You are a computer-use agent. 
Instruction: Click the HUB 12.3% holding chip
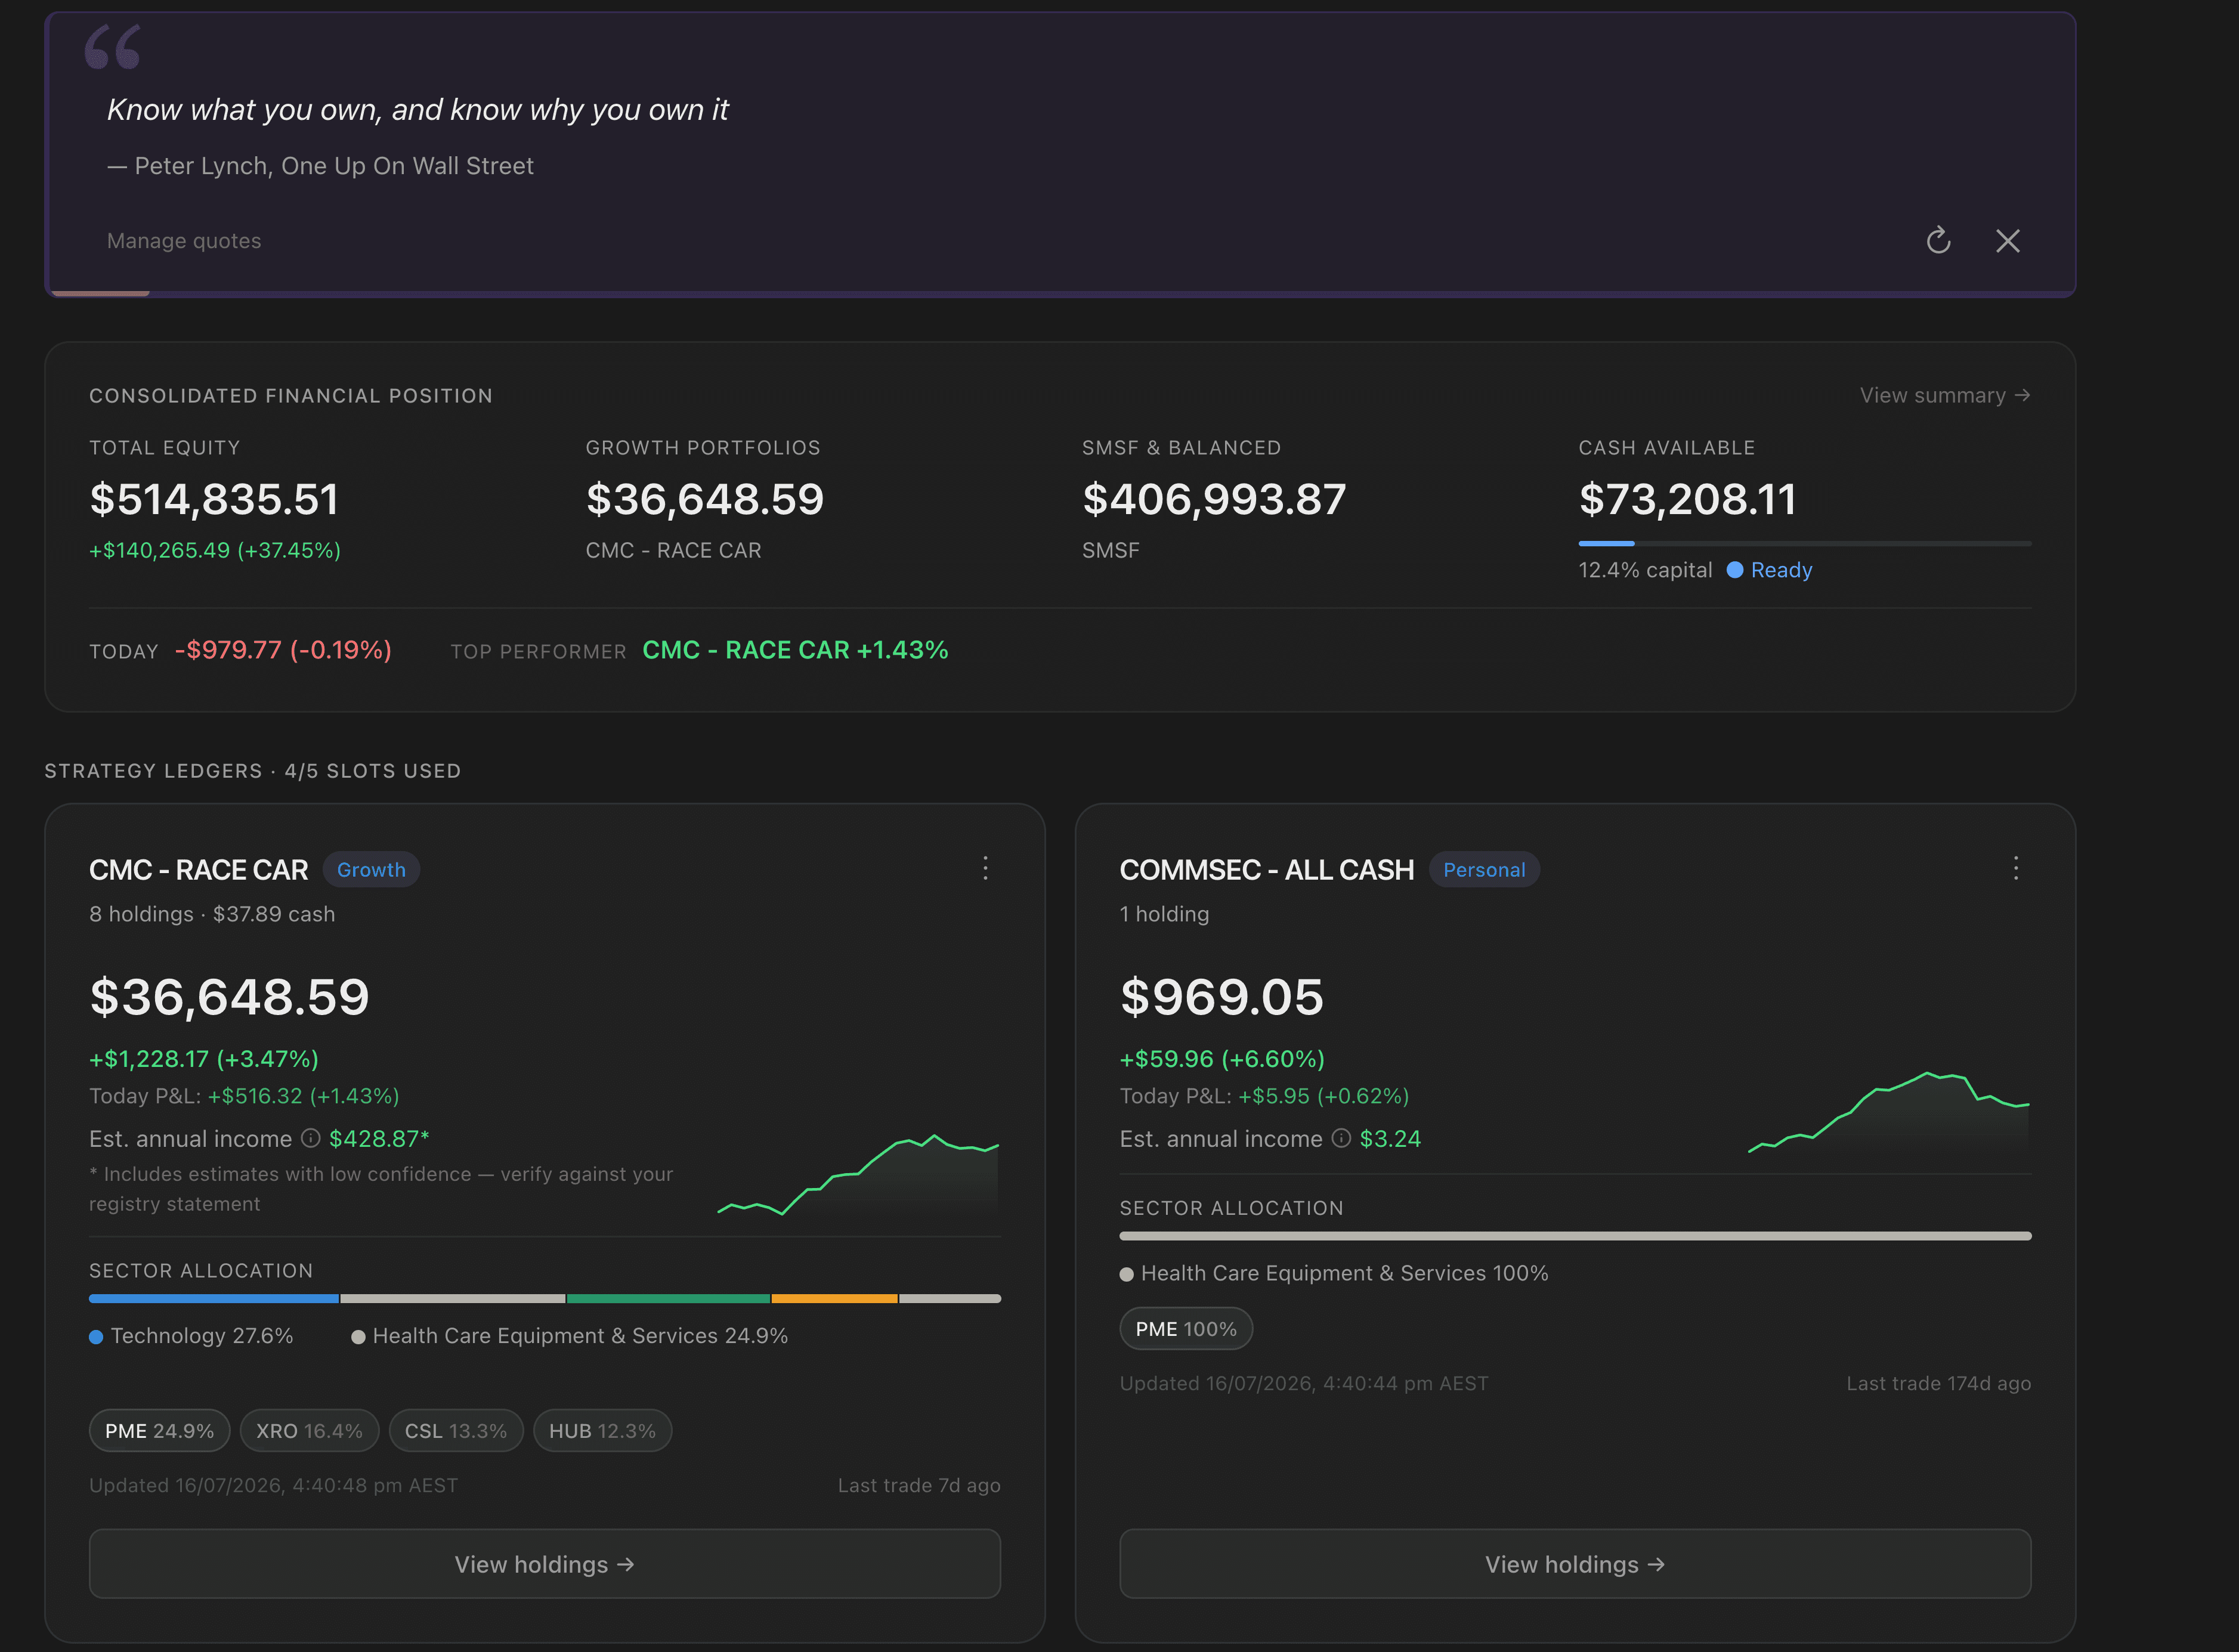coord(602,1430)
